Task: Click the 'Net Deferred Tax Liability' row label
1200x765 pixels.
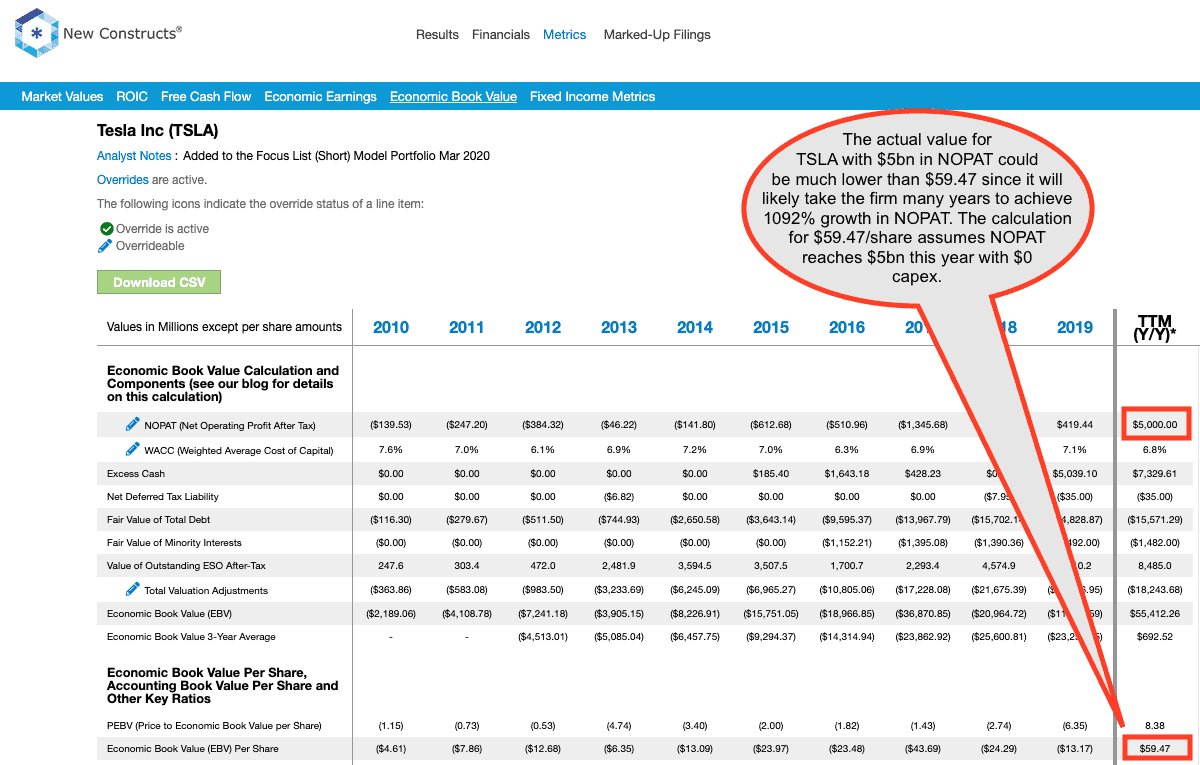Action: [163, 496]
